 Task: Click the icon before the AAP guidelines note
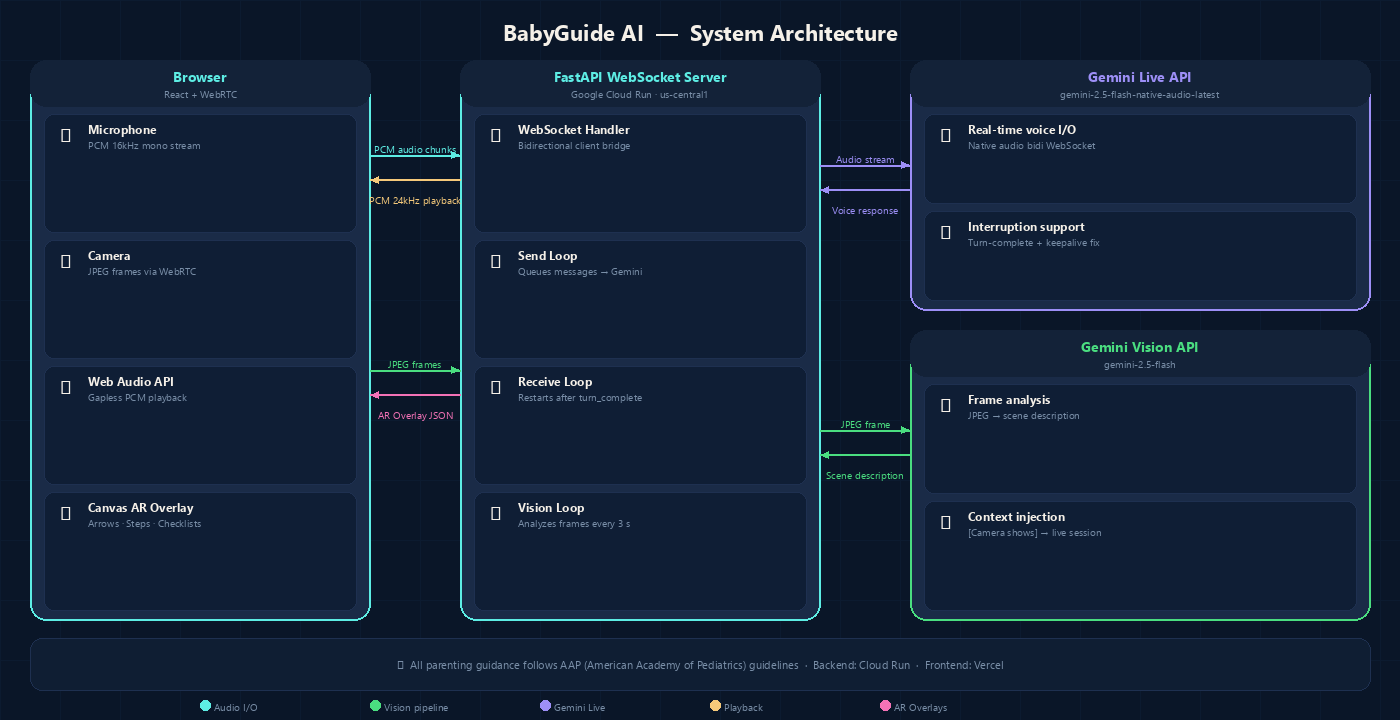click(401, 665)
